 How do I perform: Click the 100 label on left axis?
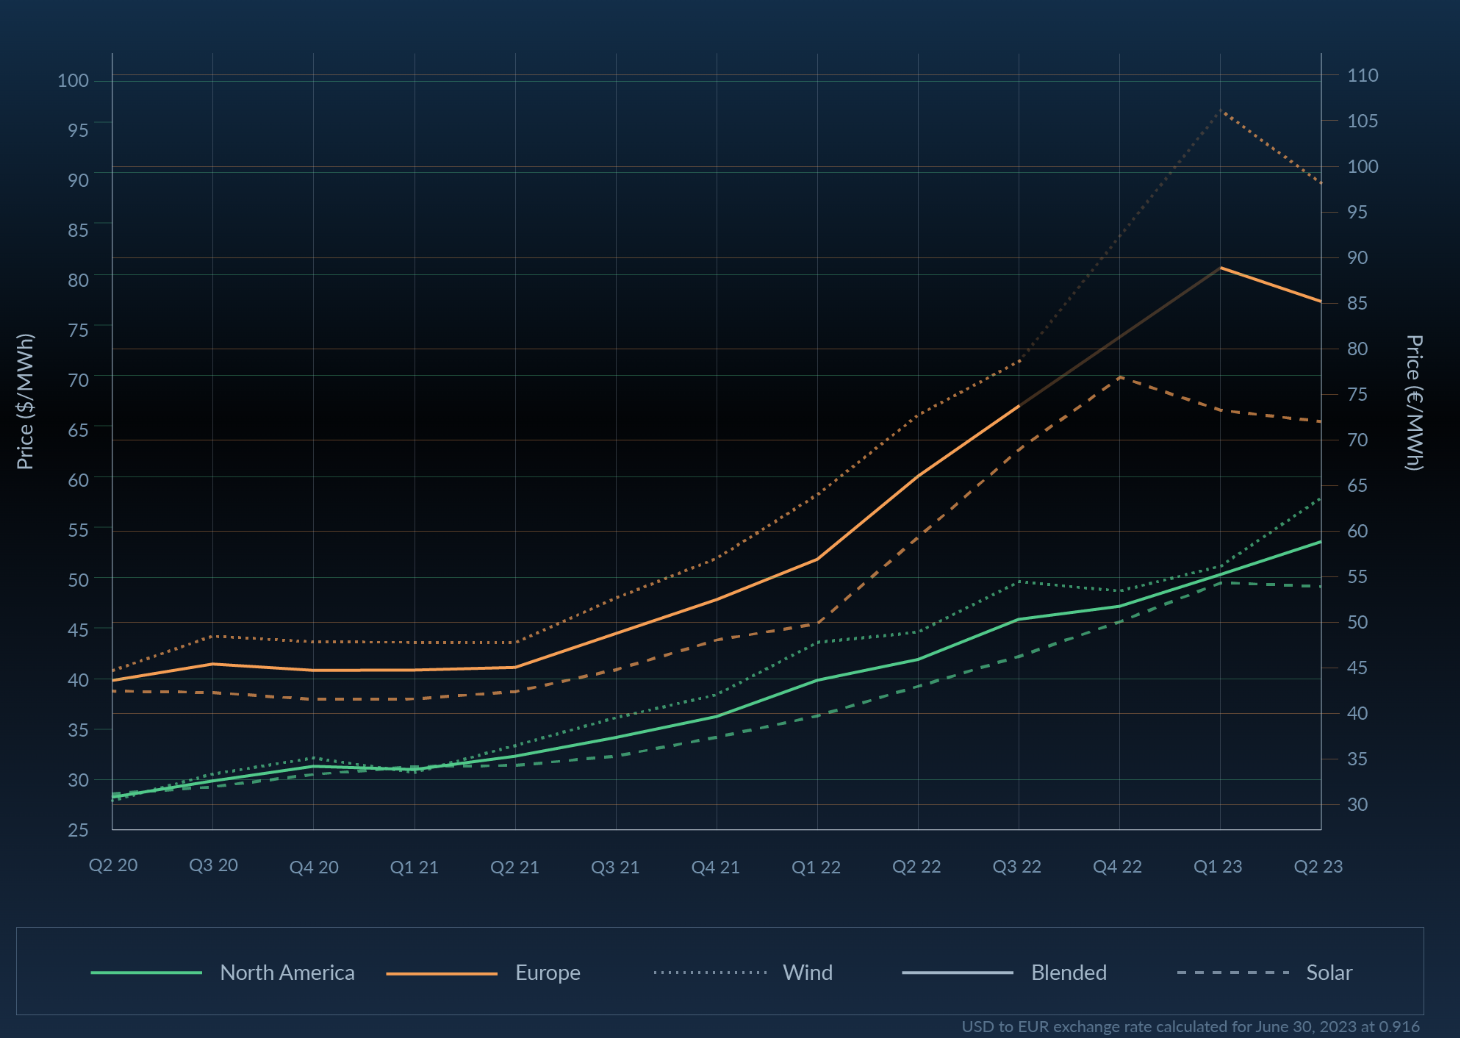[73, 80]
